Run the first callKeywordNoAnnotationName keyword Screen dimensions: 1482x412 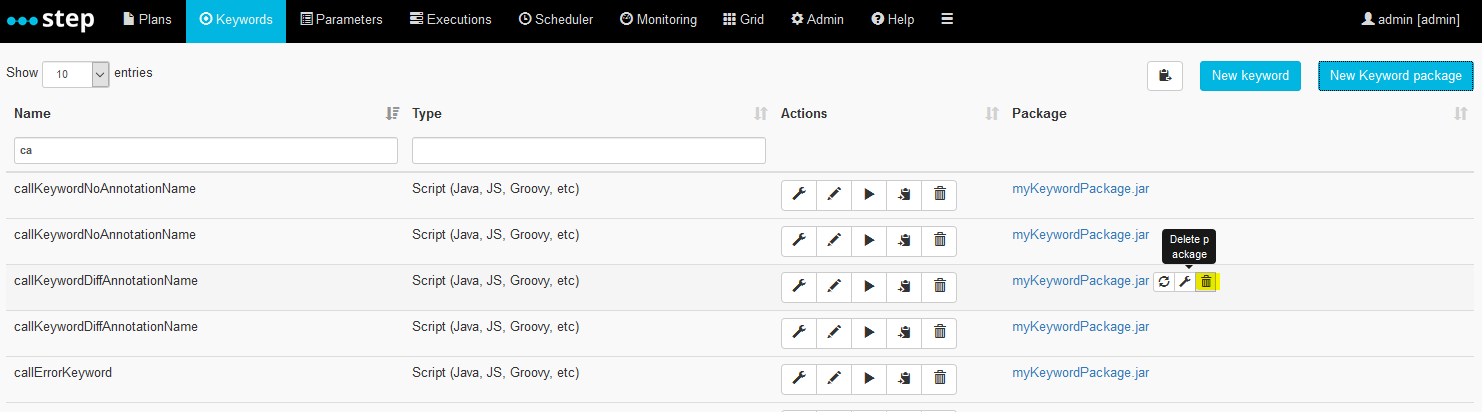(x=869, y=195)
